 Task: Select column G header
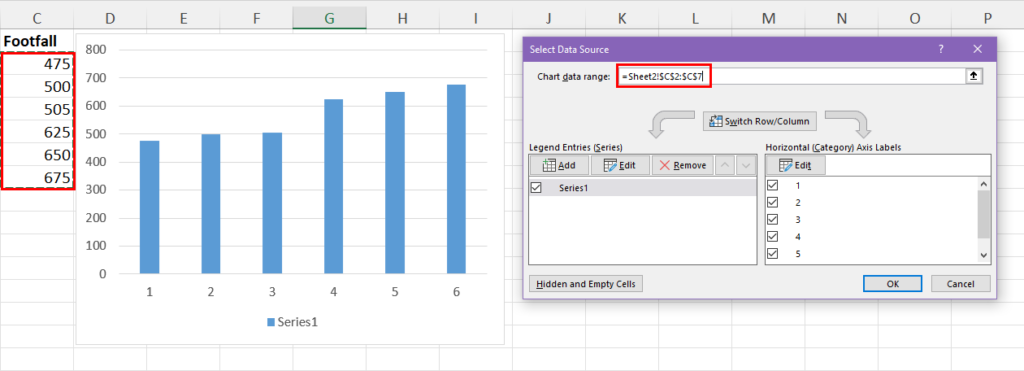point(329,20)
